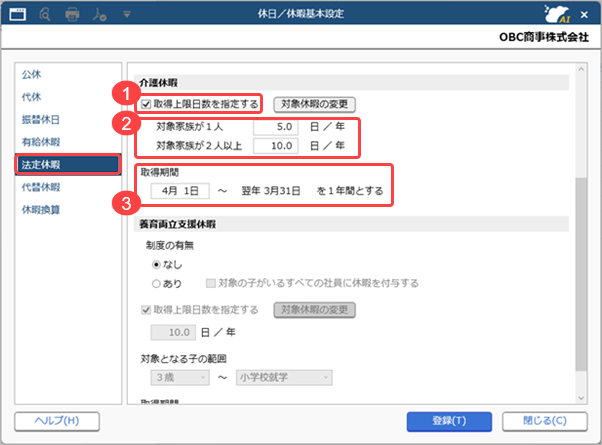602x445 pixels.
Task: Click the 対象家族が1人 days field
Action: [275, 127]
